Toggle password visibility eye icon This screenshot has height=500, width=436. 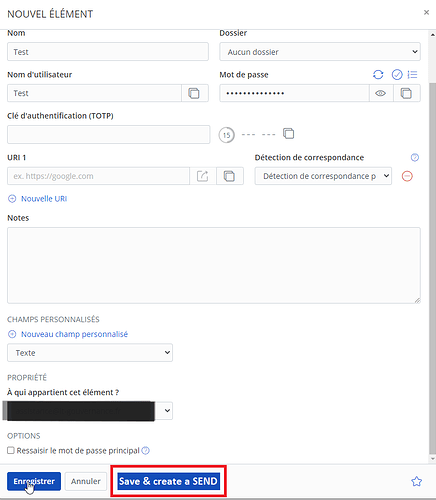click(x=381, y=93)
